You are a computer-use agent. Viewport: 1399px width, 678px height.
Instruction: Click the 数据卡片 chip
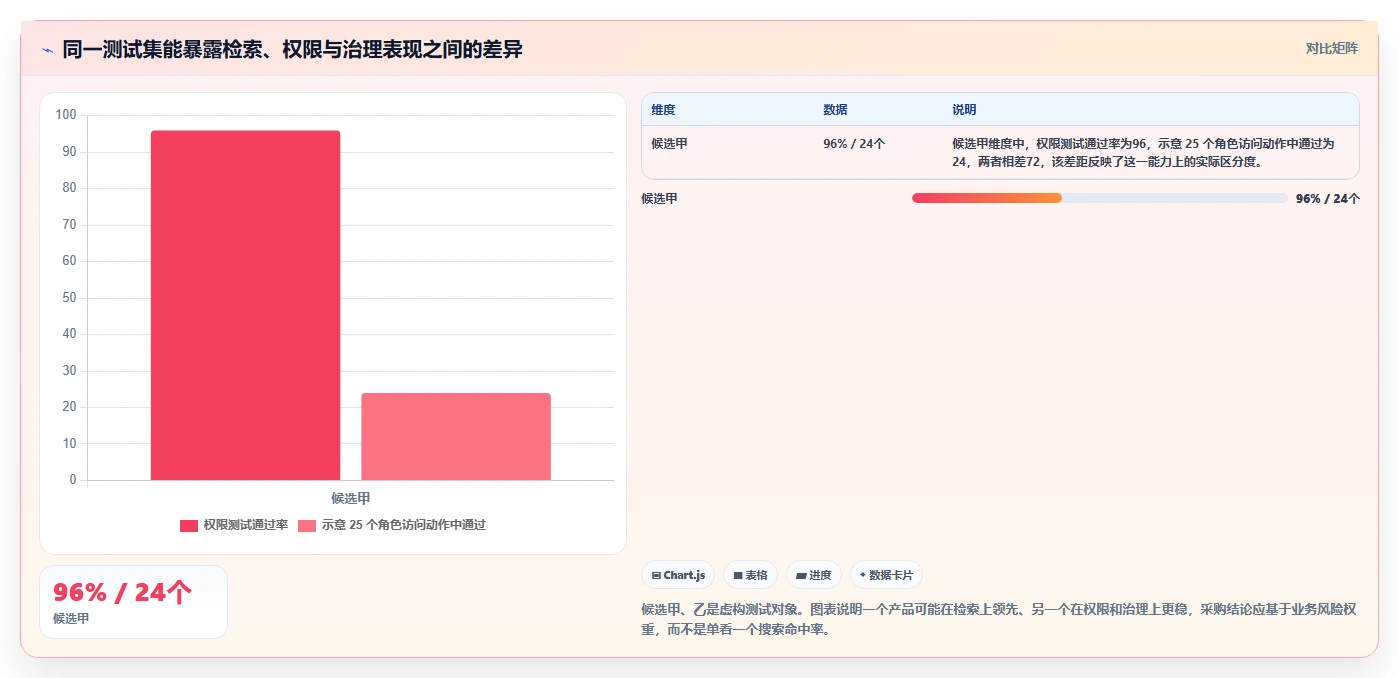click(x=886, y=575)
